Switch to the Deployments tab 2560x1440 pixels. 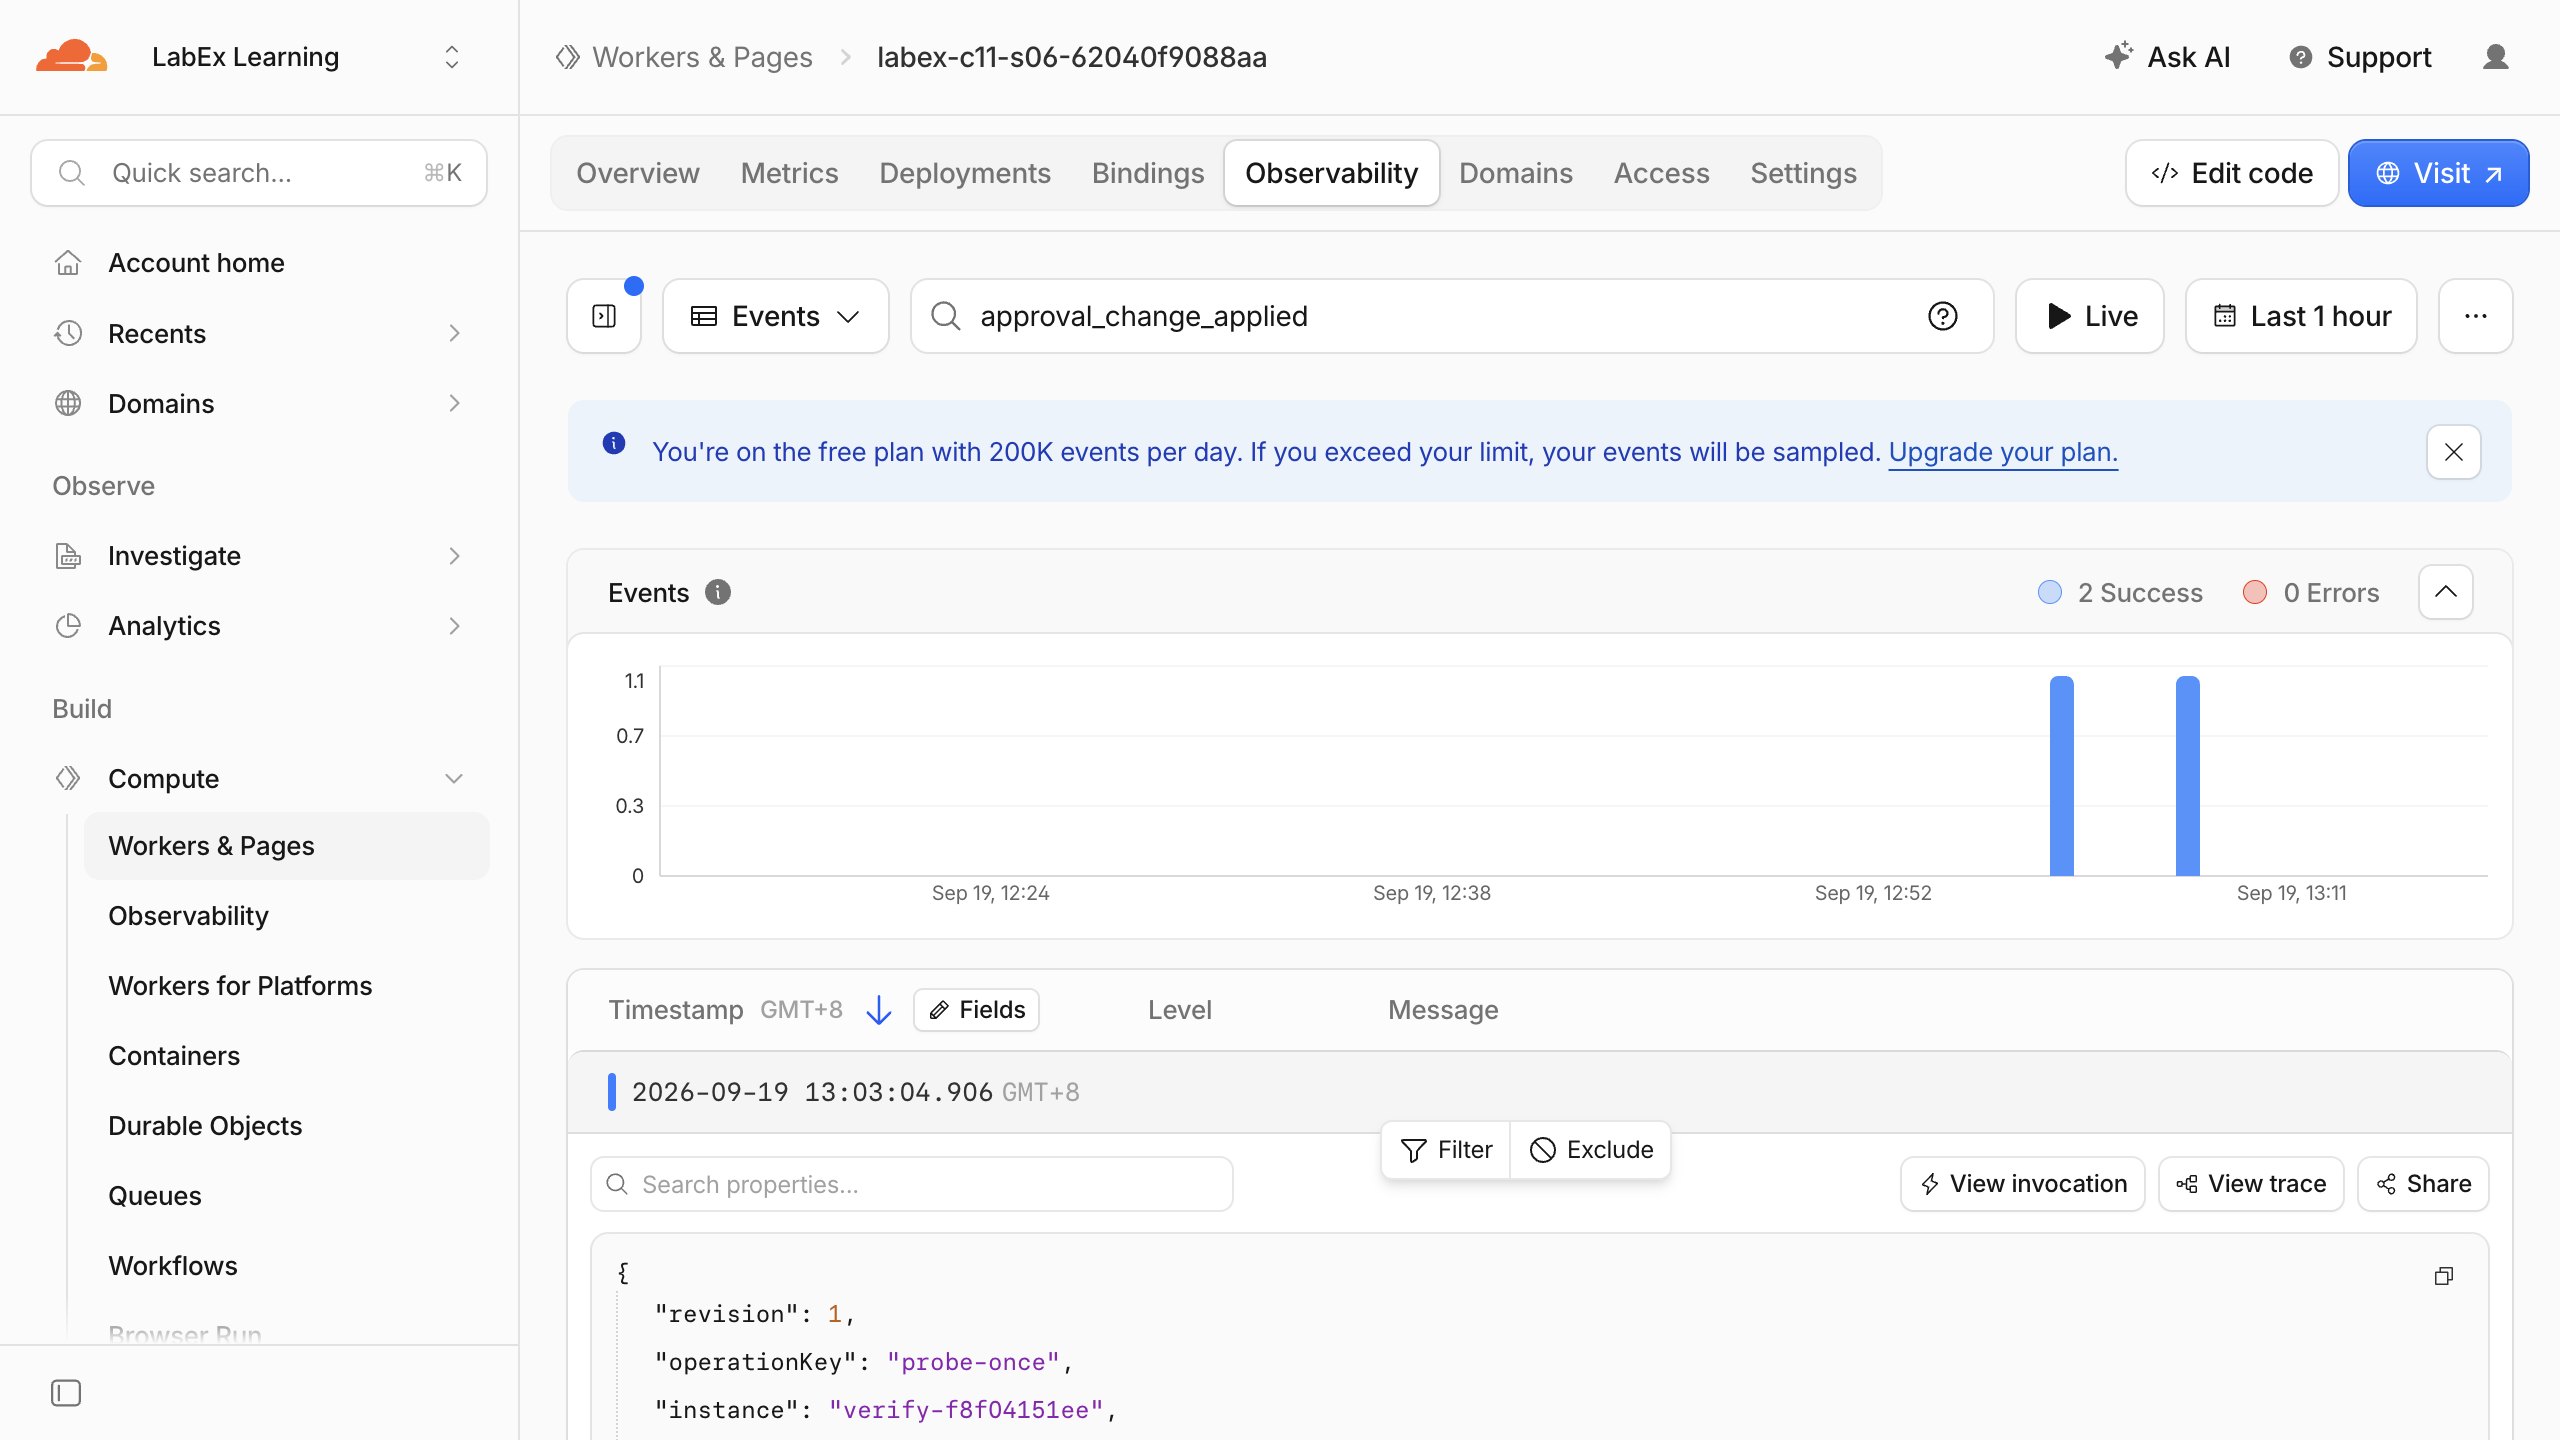coord(965,173)
